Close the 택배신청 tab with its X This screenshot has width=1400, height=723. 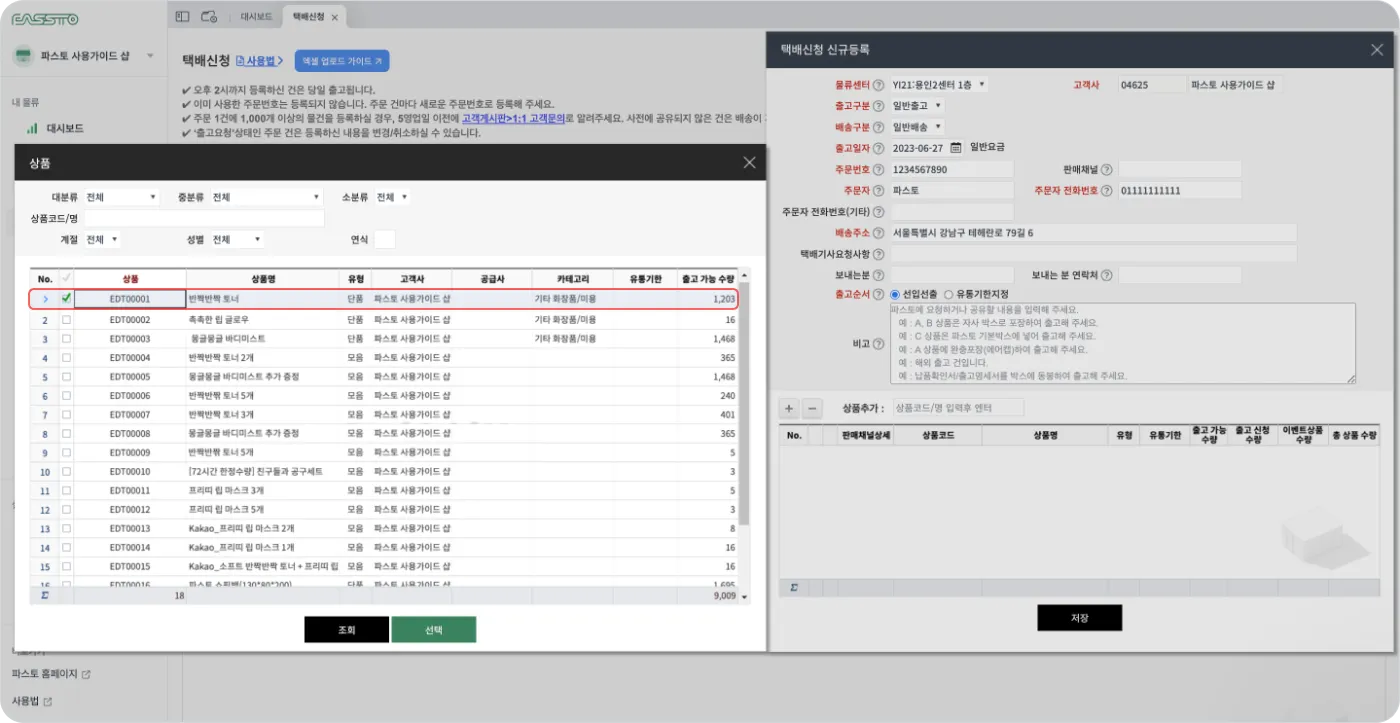[334, 17]
